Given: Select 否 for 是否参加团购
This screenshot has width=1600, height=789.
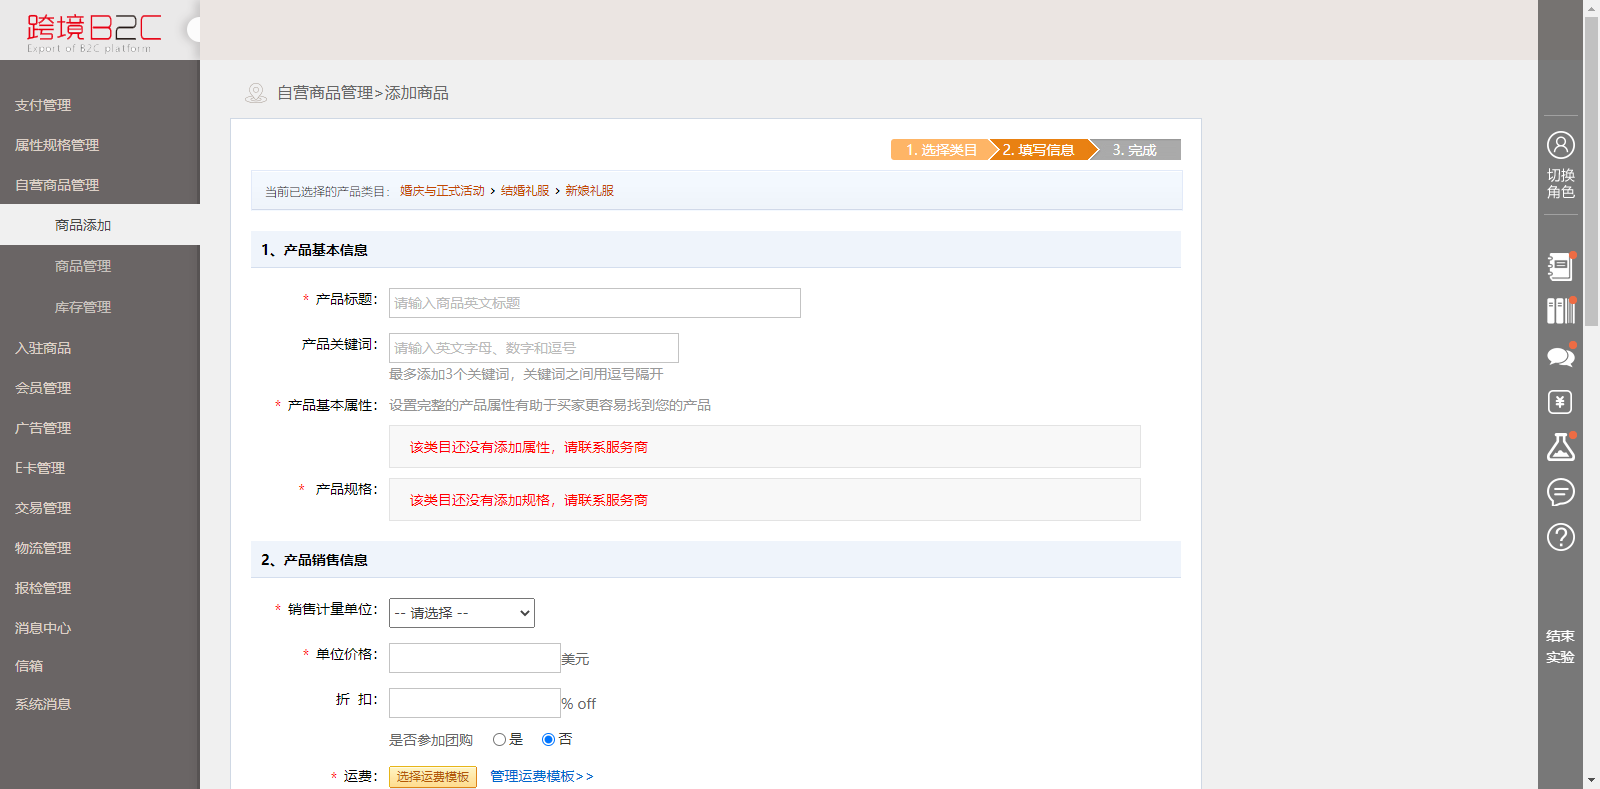Looking at the screenshot, I should (x=548, y=740).
